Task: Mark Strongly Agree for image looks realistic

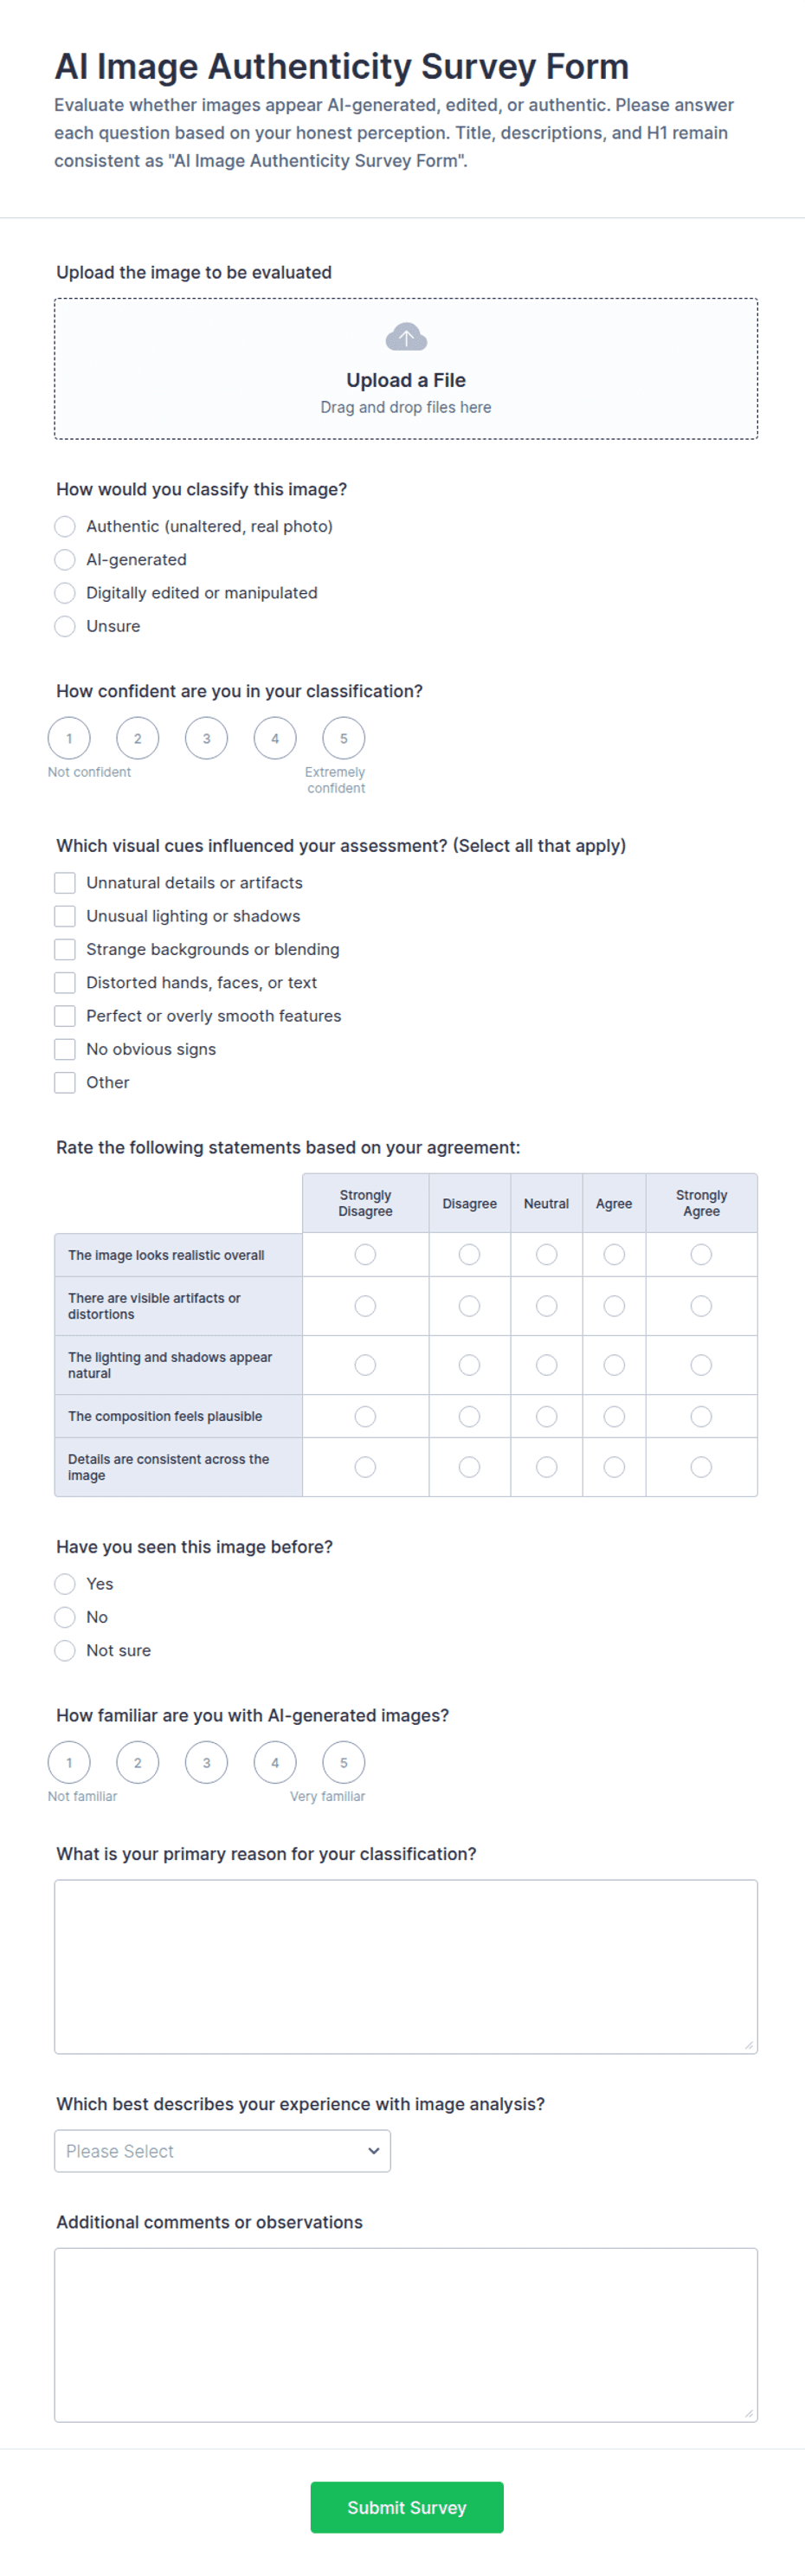Action: [x=701, y=1253]
